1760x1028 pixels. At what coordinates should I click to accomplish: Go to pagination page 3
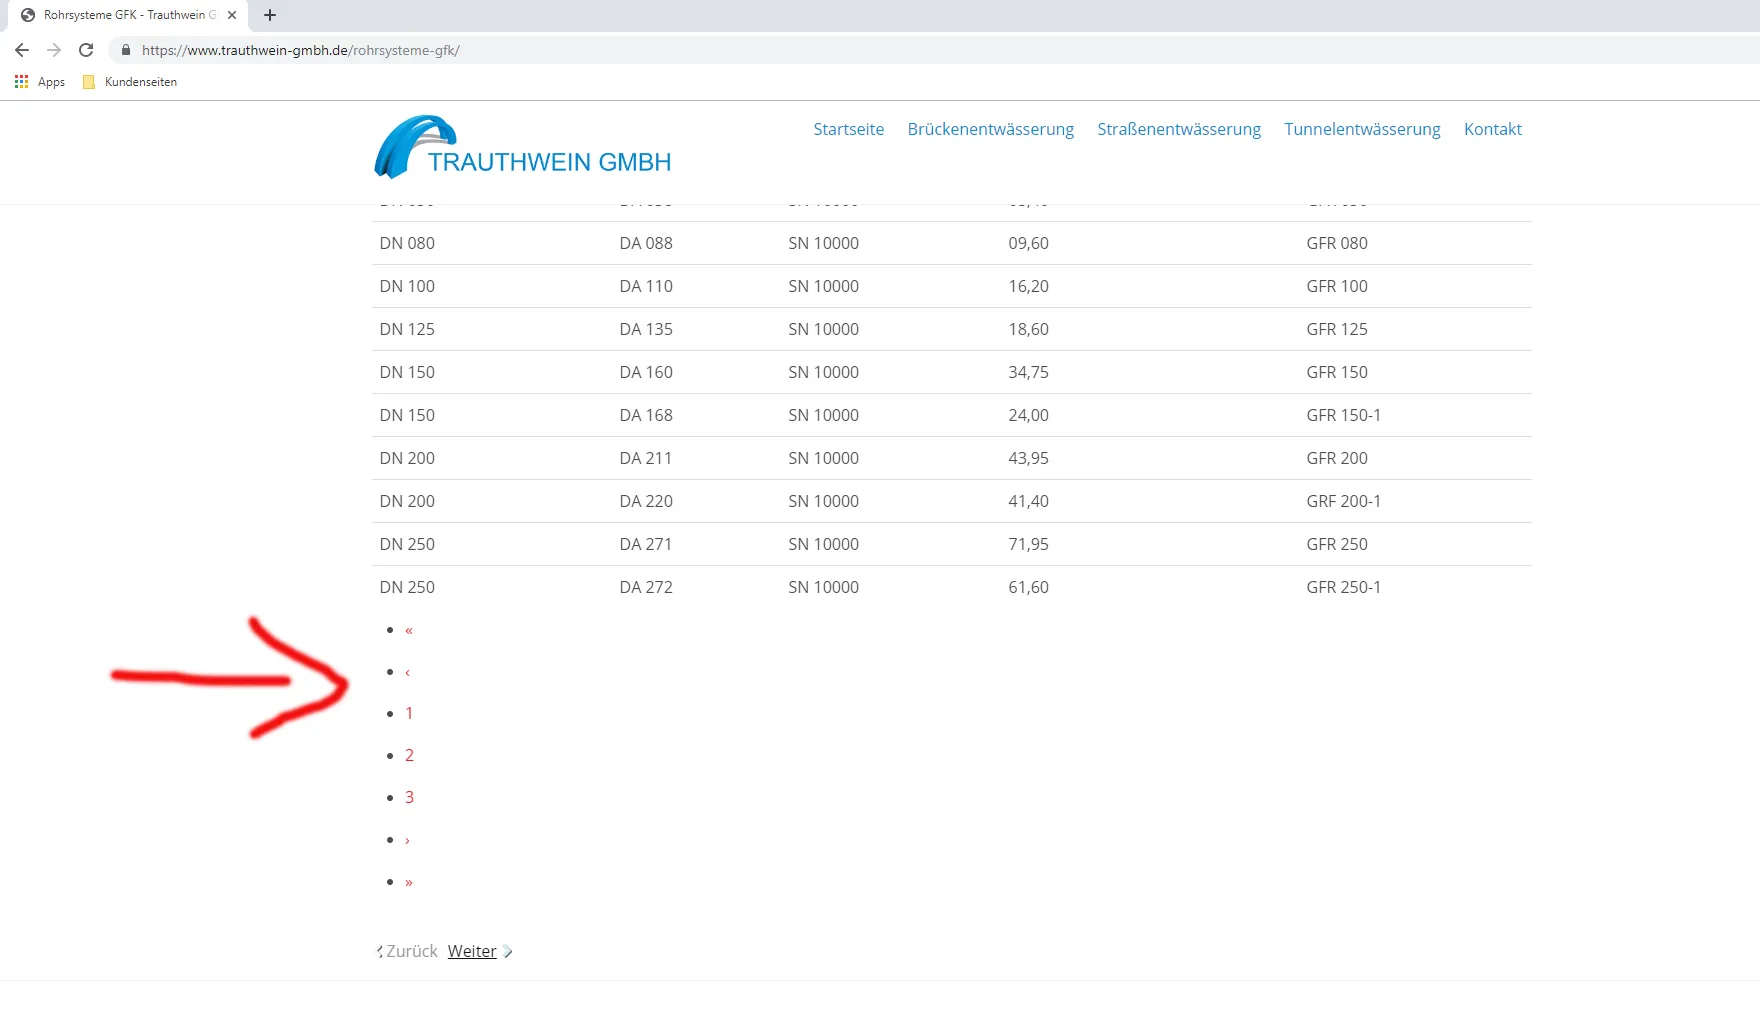tap(409, 797)
